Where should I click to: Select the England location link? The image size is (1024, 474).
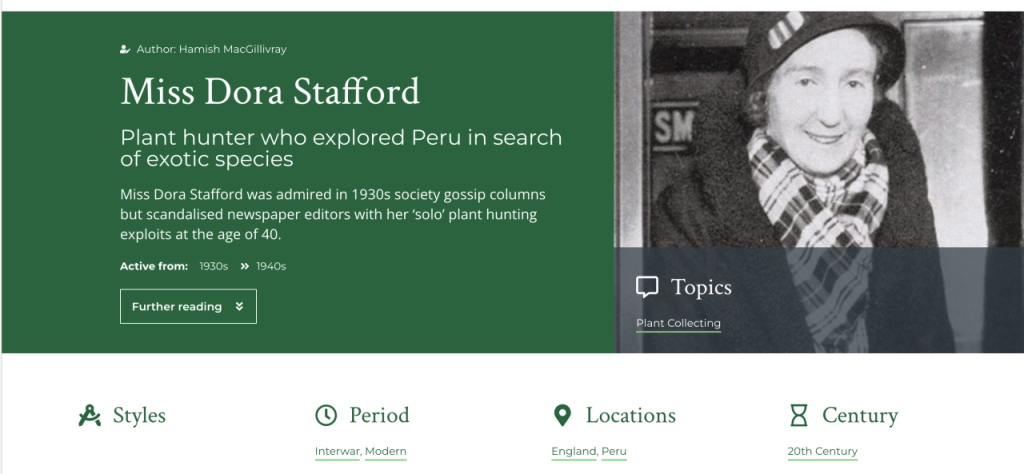pos(574,452)
